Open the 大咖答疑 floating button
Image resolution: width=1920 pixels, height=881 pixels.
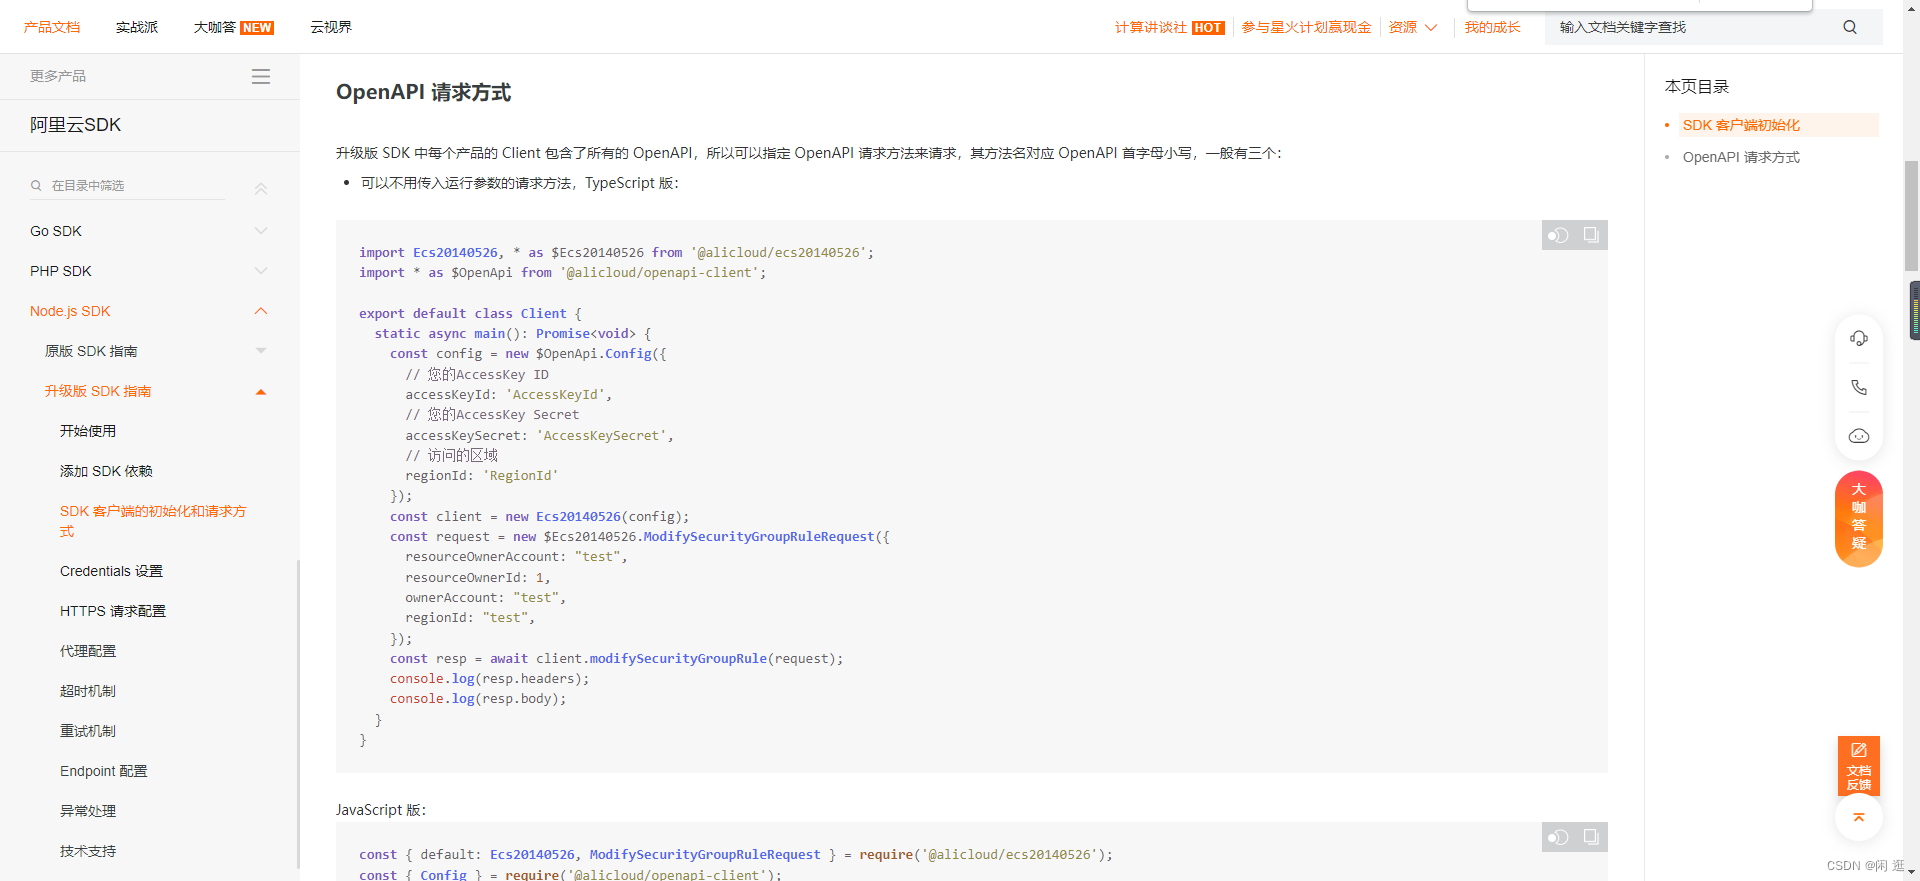[x=1859, y=518]
